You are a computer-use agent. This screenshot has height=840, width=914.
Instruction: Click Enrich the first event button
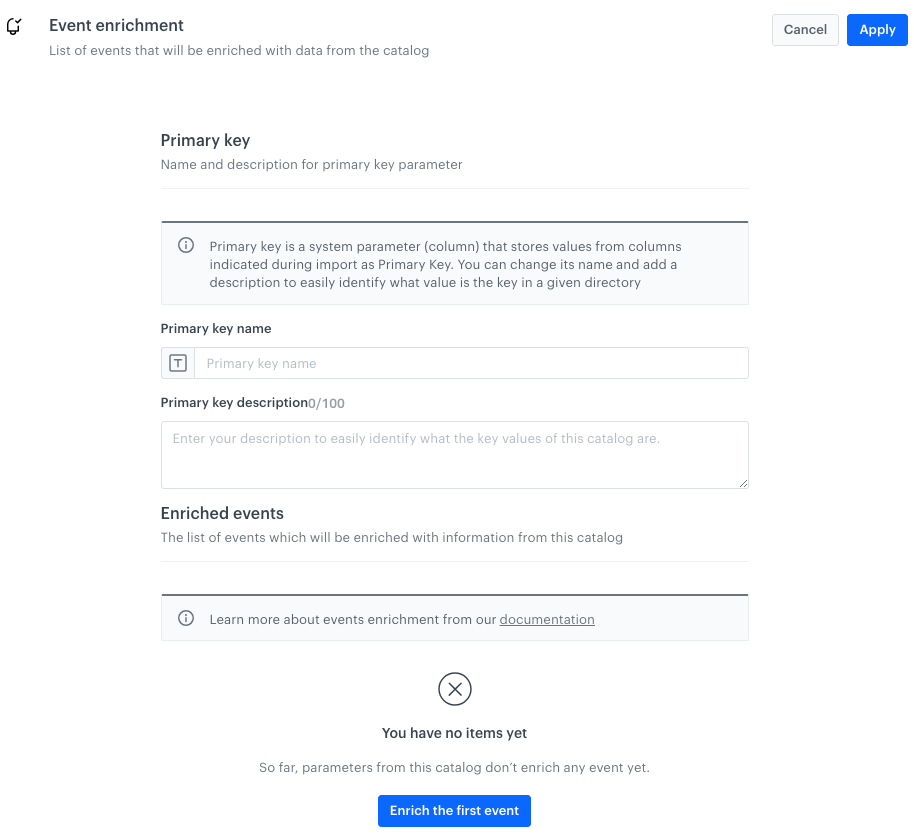click(454, 811)
